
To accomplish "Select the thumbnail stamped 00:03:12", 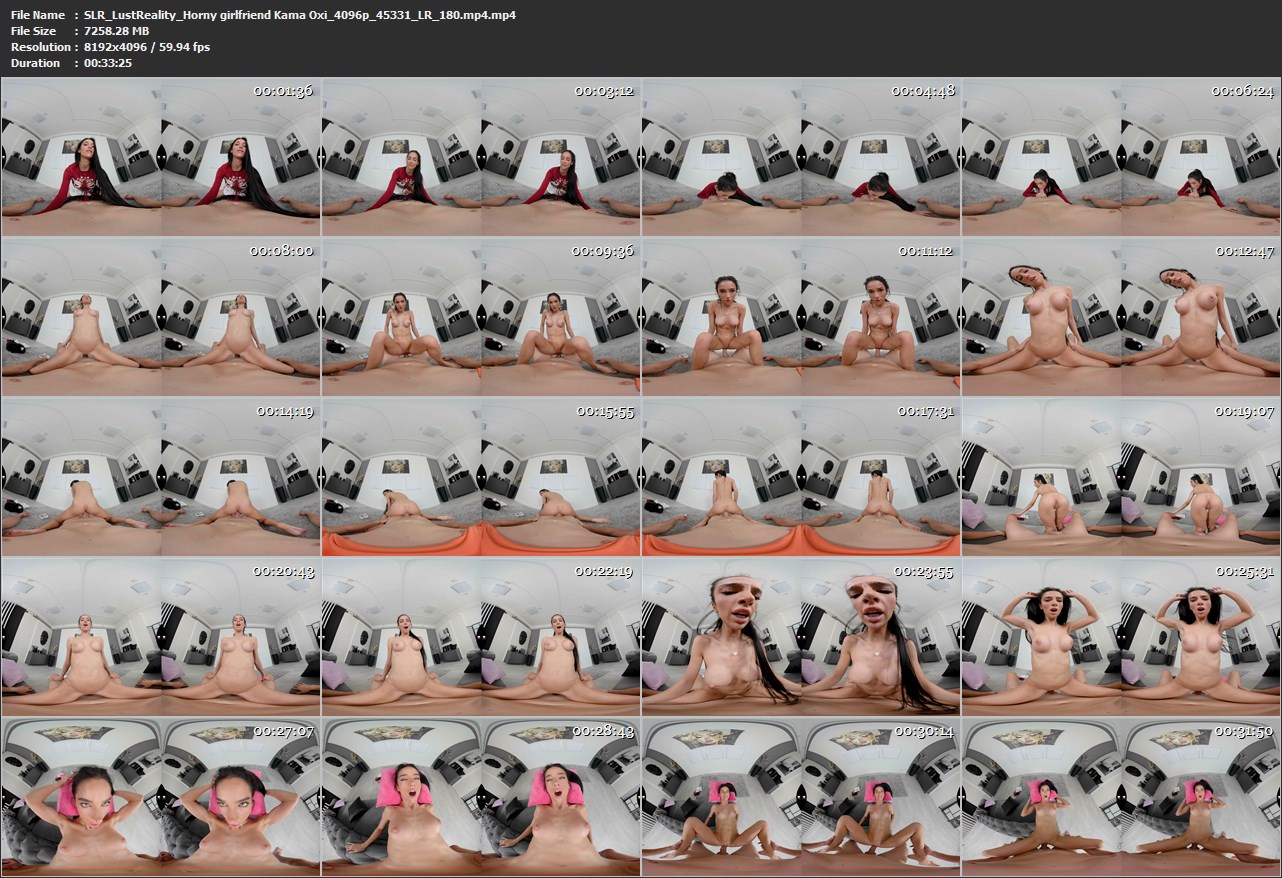I will 481,157.
